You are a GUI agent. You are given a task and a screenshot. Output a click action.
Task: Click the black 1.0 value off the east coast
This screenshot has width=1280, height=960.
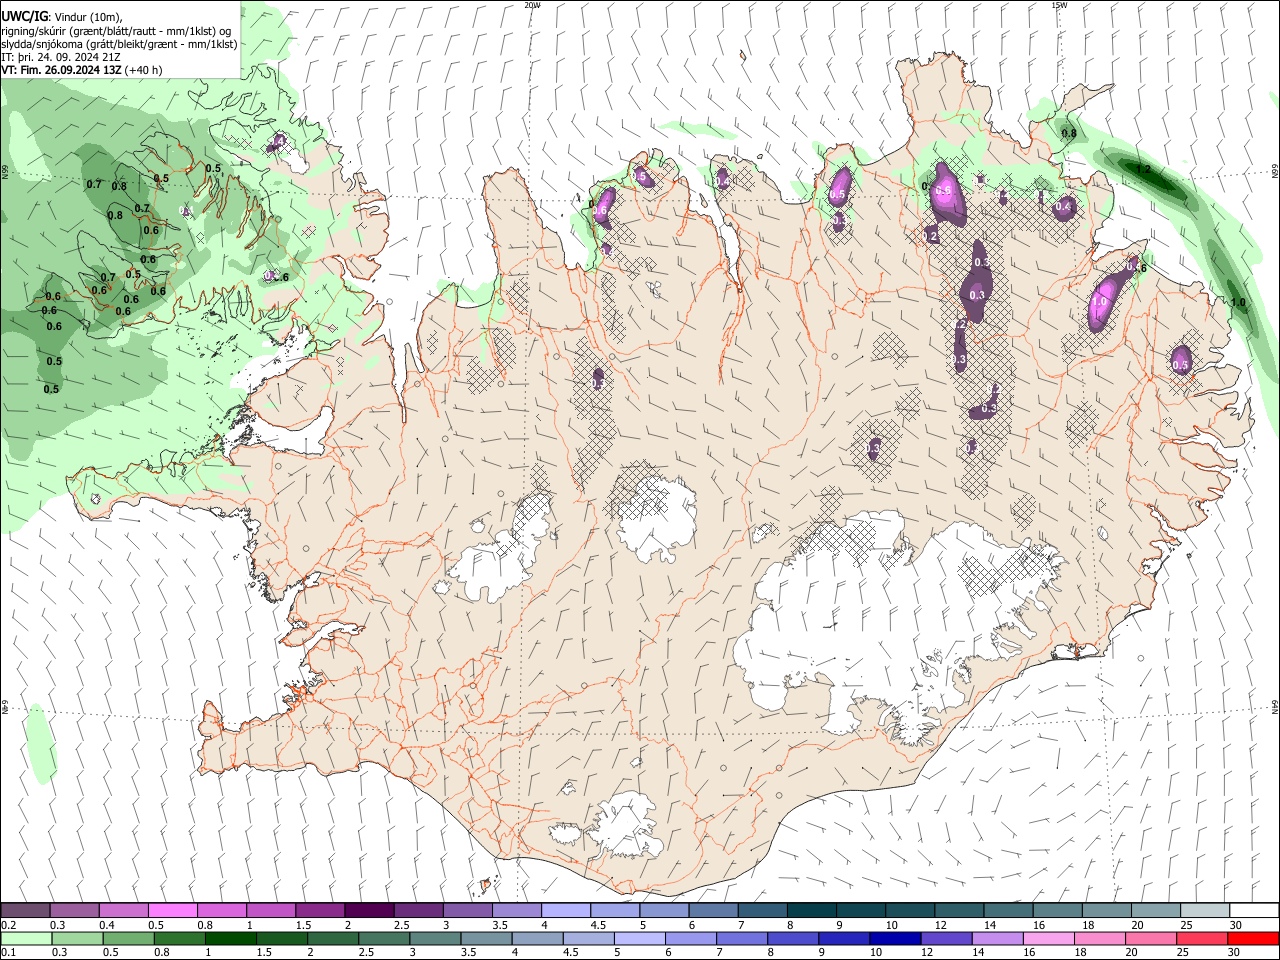click(1238, 303)
